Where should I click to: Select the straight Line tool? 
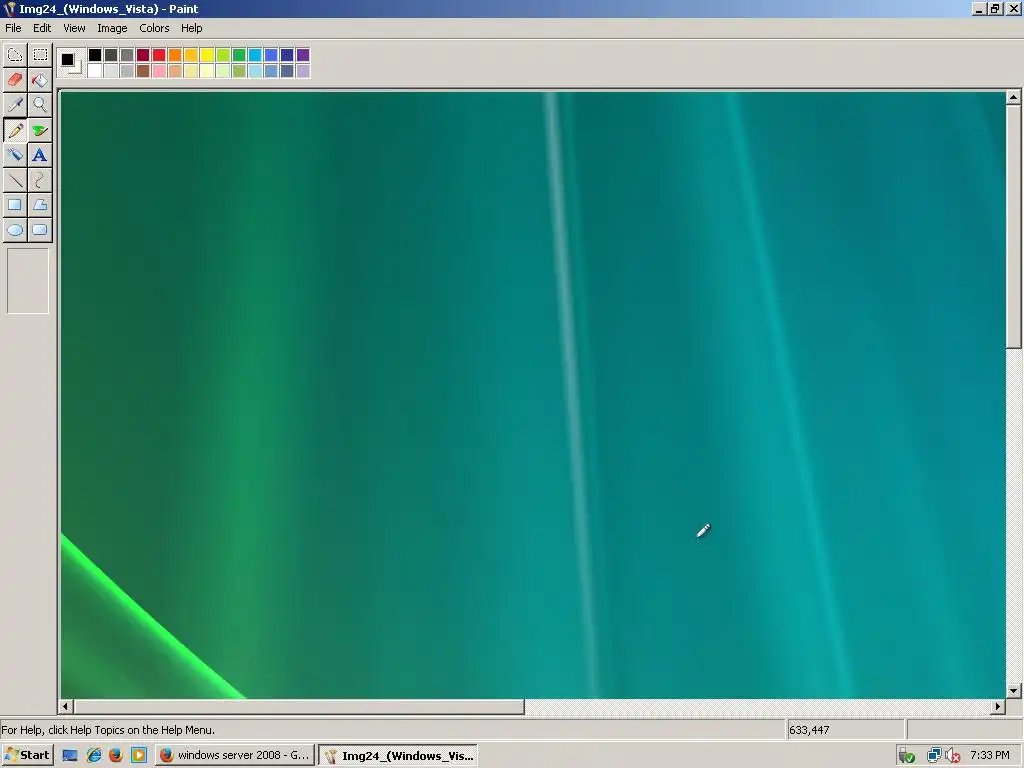click(15, 180)
